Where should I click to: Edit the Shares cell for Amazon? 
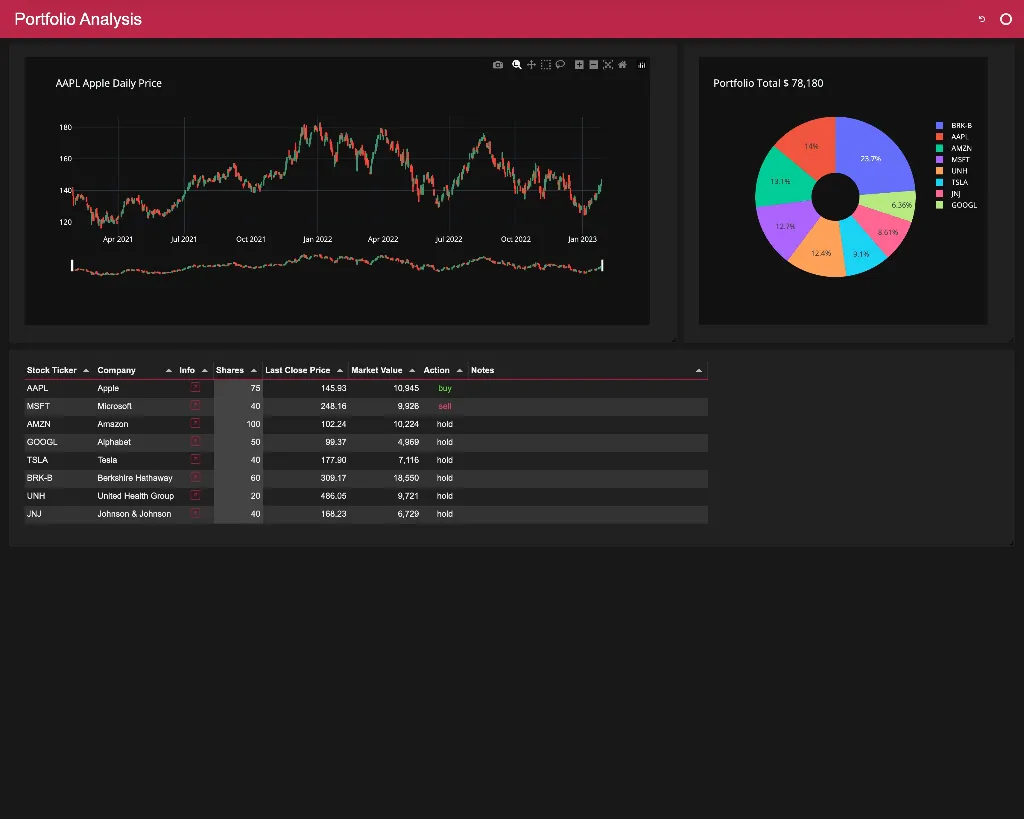point(238,424)
